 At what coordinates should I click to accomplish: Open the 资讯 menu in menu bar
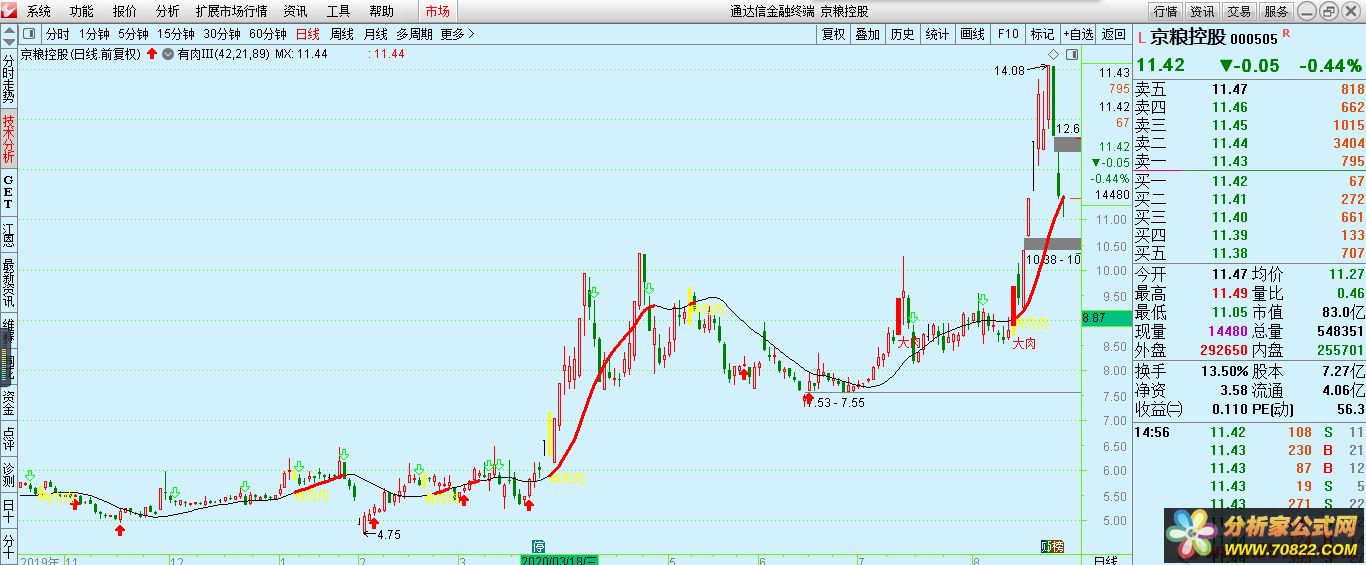click(x=295, y=11)
